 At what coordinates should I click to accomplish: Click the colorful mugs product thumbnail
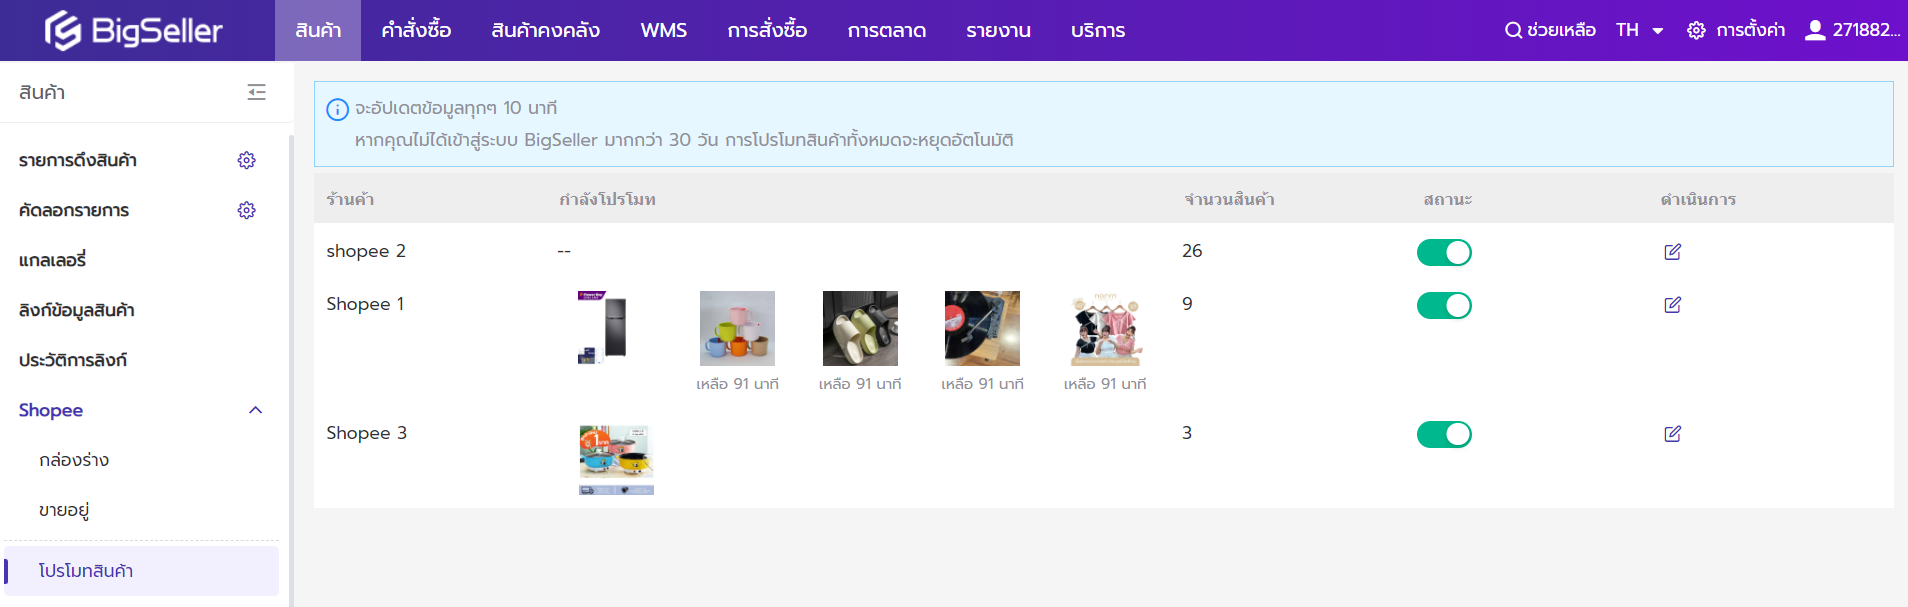737,328
